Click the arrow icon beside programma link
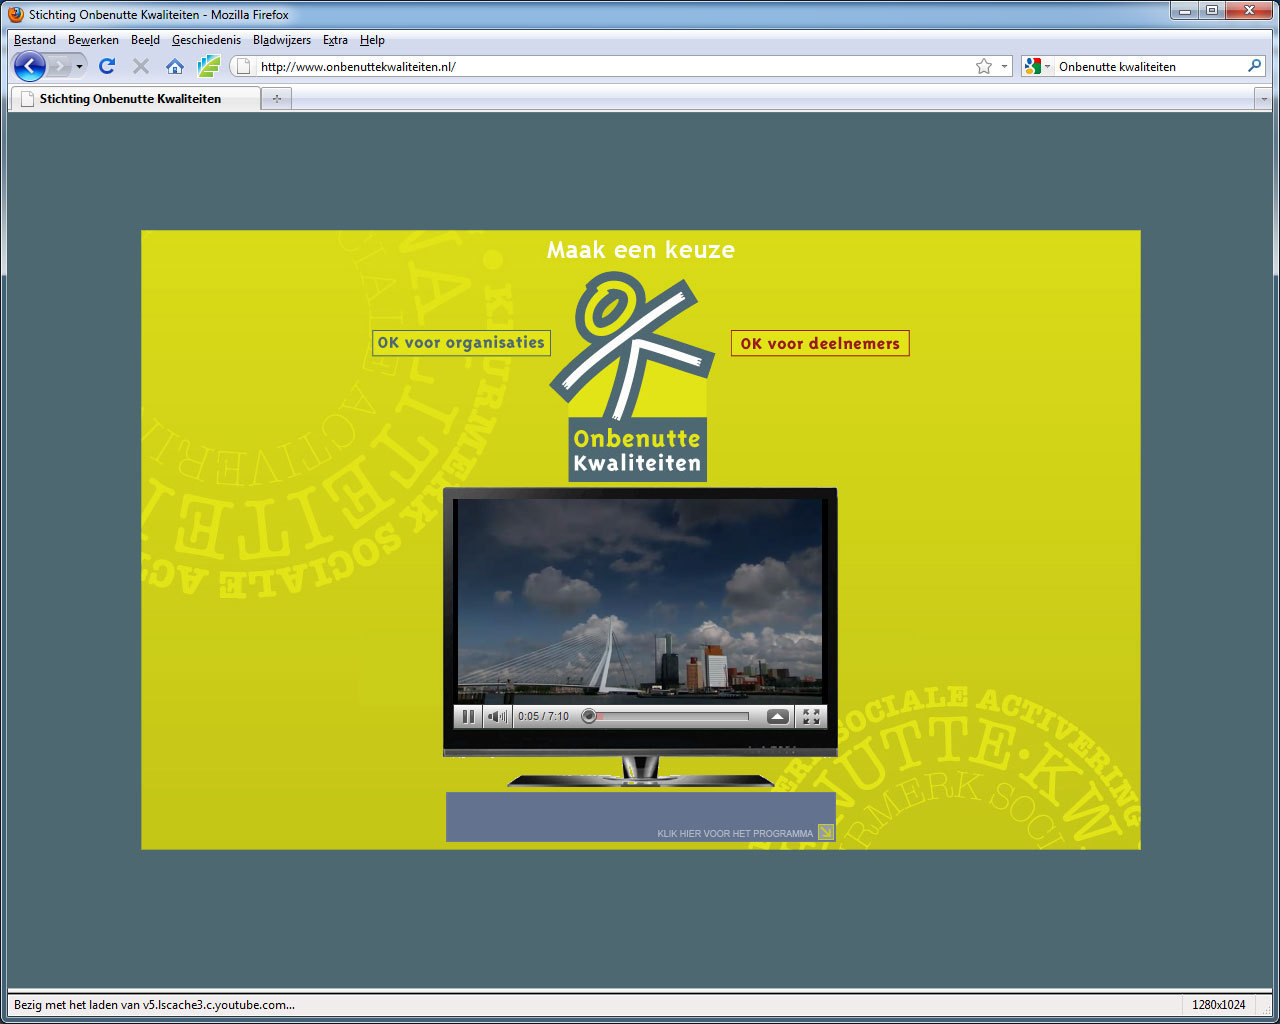 point(826,832)
